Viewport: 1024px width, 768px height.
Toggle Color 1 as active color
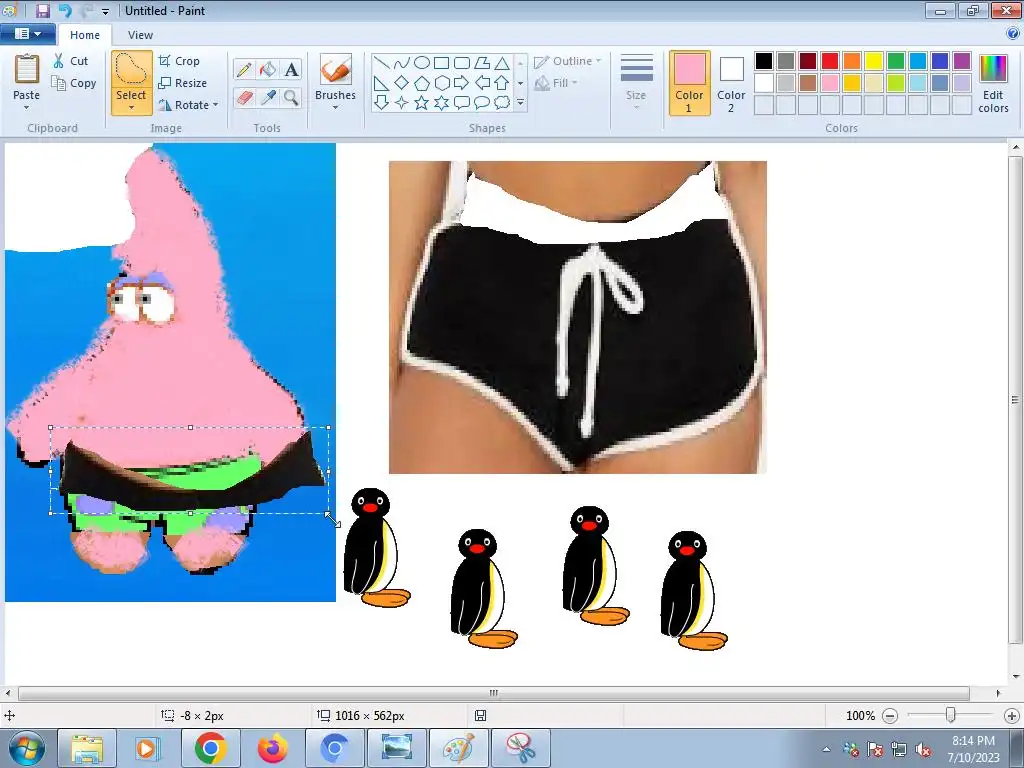point(690,83)
